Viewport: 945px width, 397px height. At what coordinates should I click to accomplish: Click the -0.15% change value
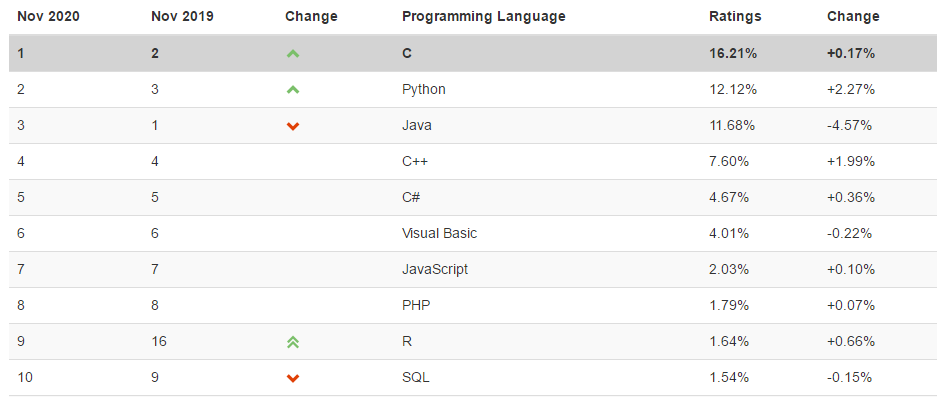[x=849, y=378]
